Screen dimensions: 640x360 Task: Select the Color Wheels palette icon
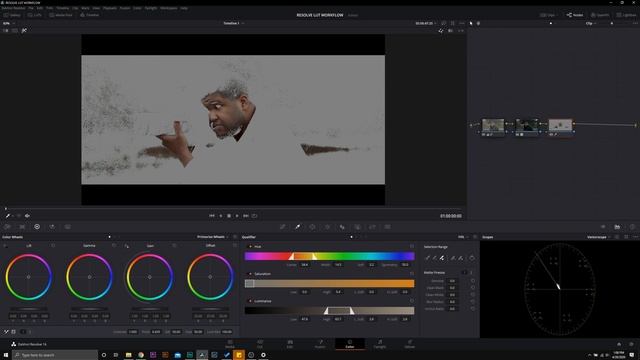(37, 227)
